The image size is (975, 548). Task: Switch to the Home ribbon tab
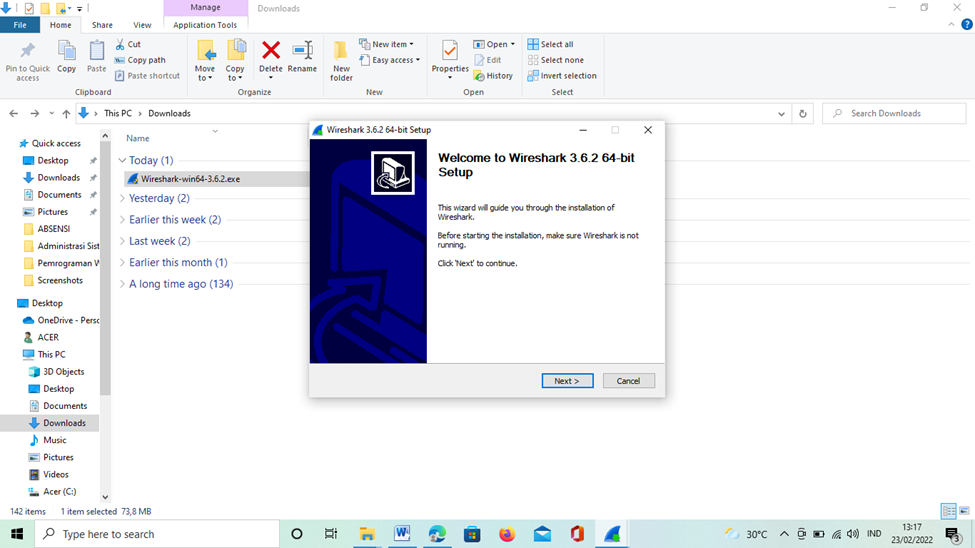point(60,25)
